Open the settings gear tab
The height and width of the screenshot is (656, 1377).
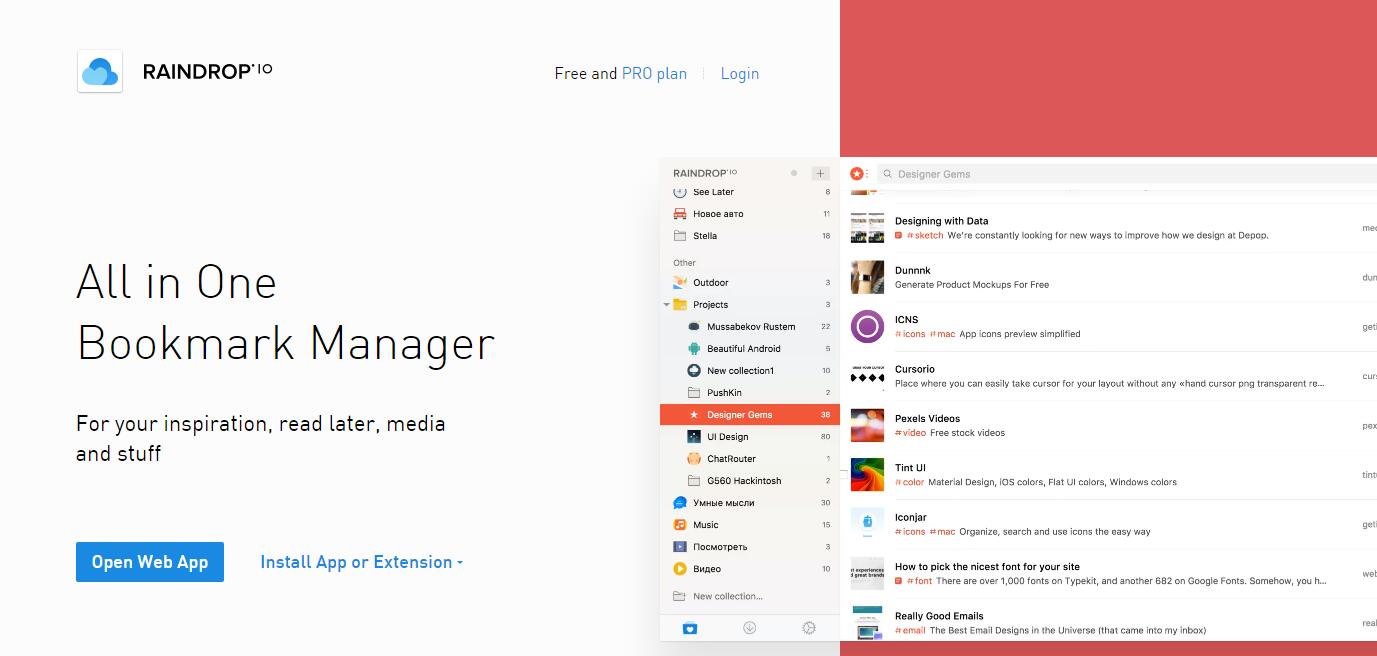click(x=809, y=628)
